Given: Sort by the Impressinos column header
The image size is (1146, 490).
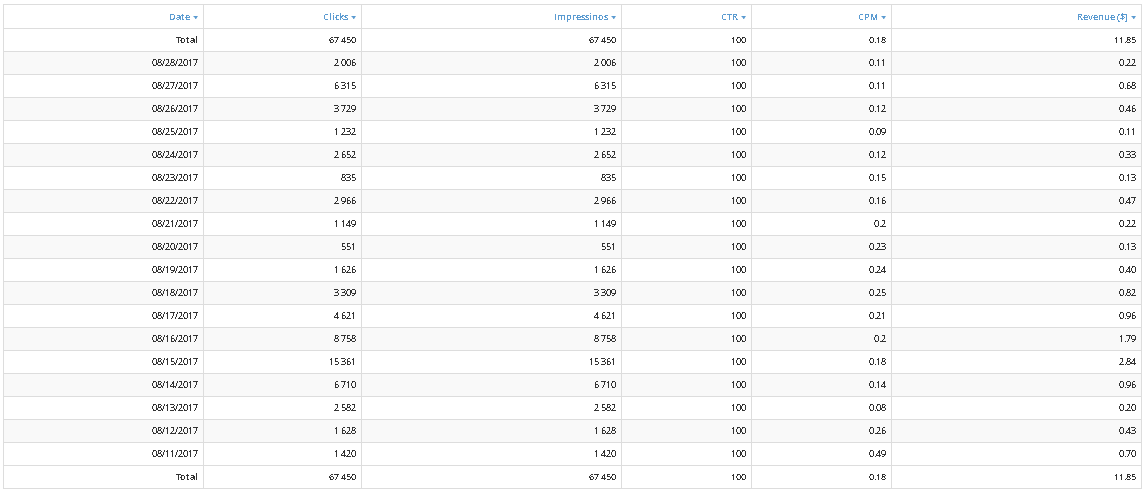Looking at the screenshot, I should tap(583, 17).
